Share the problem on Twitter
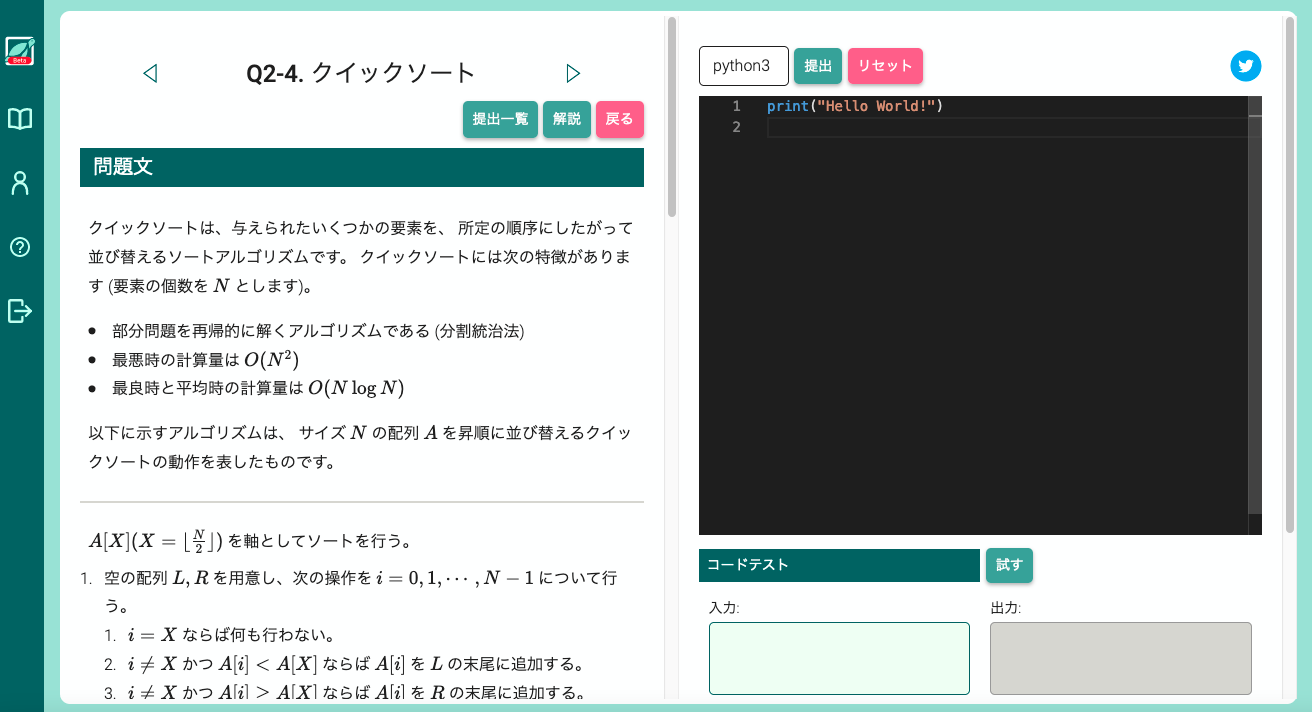1312x712 pixels. coord(1245,66)
